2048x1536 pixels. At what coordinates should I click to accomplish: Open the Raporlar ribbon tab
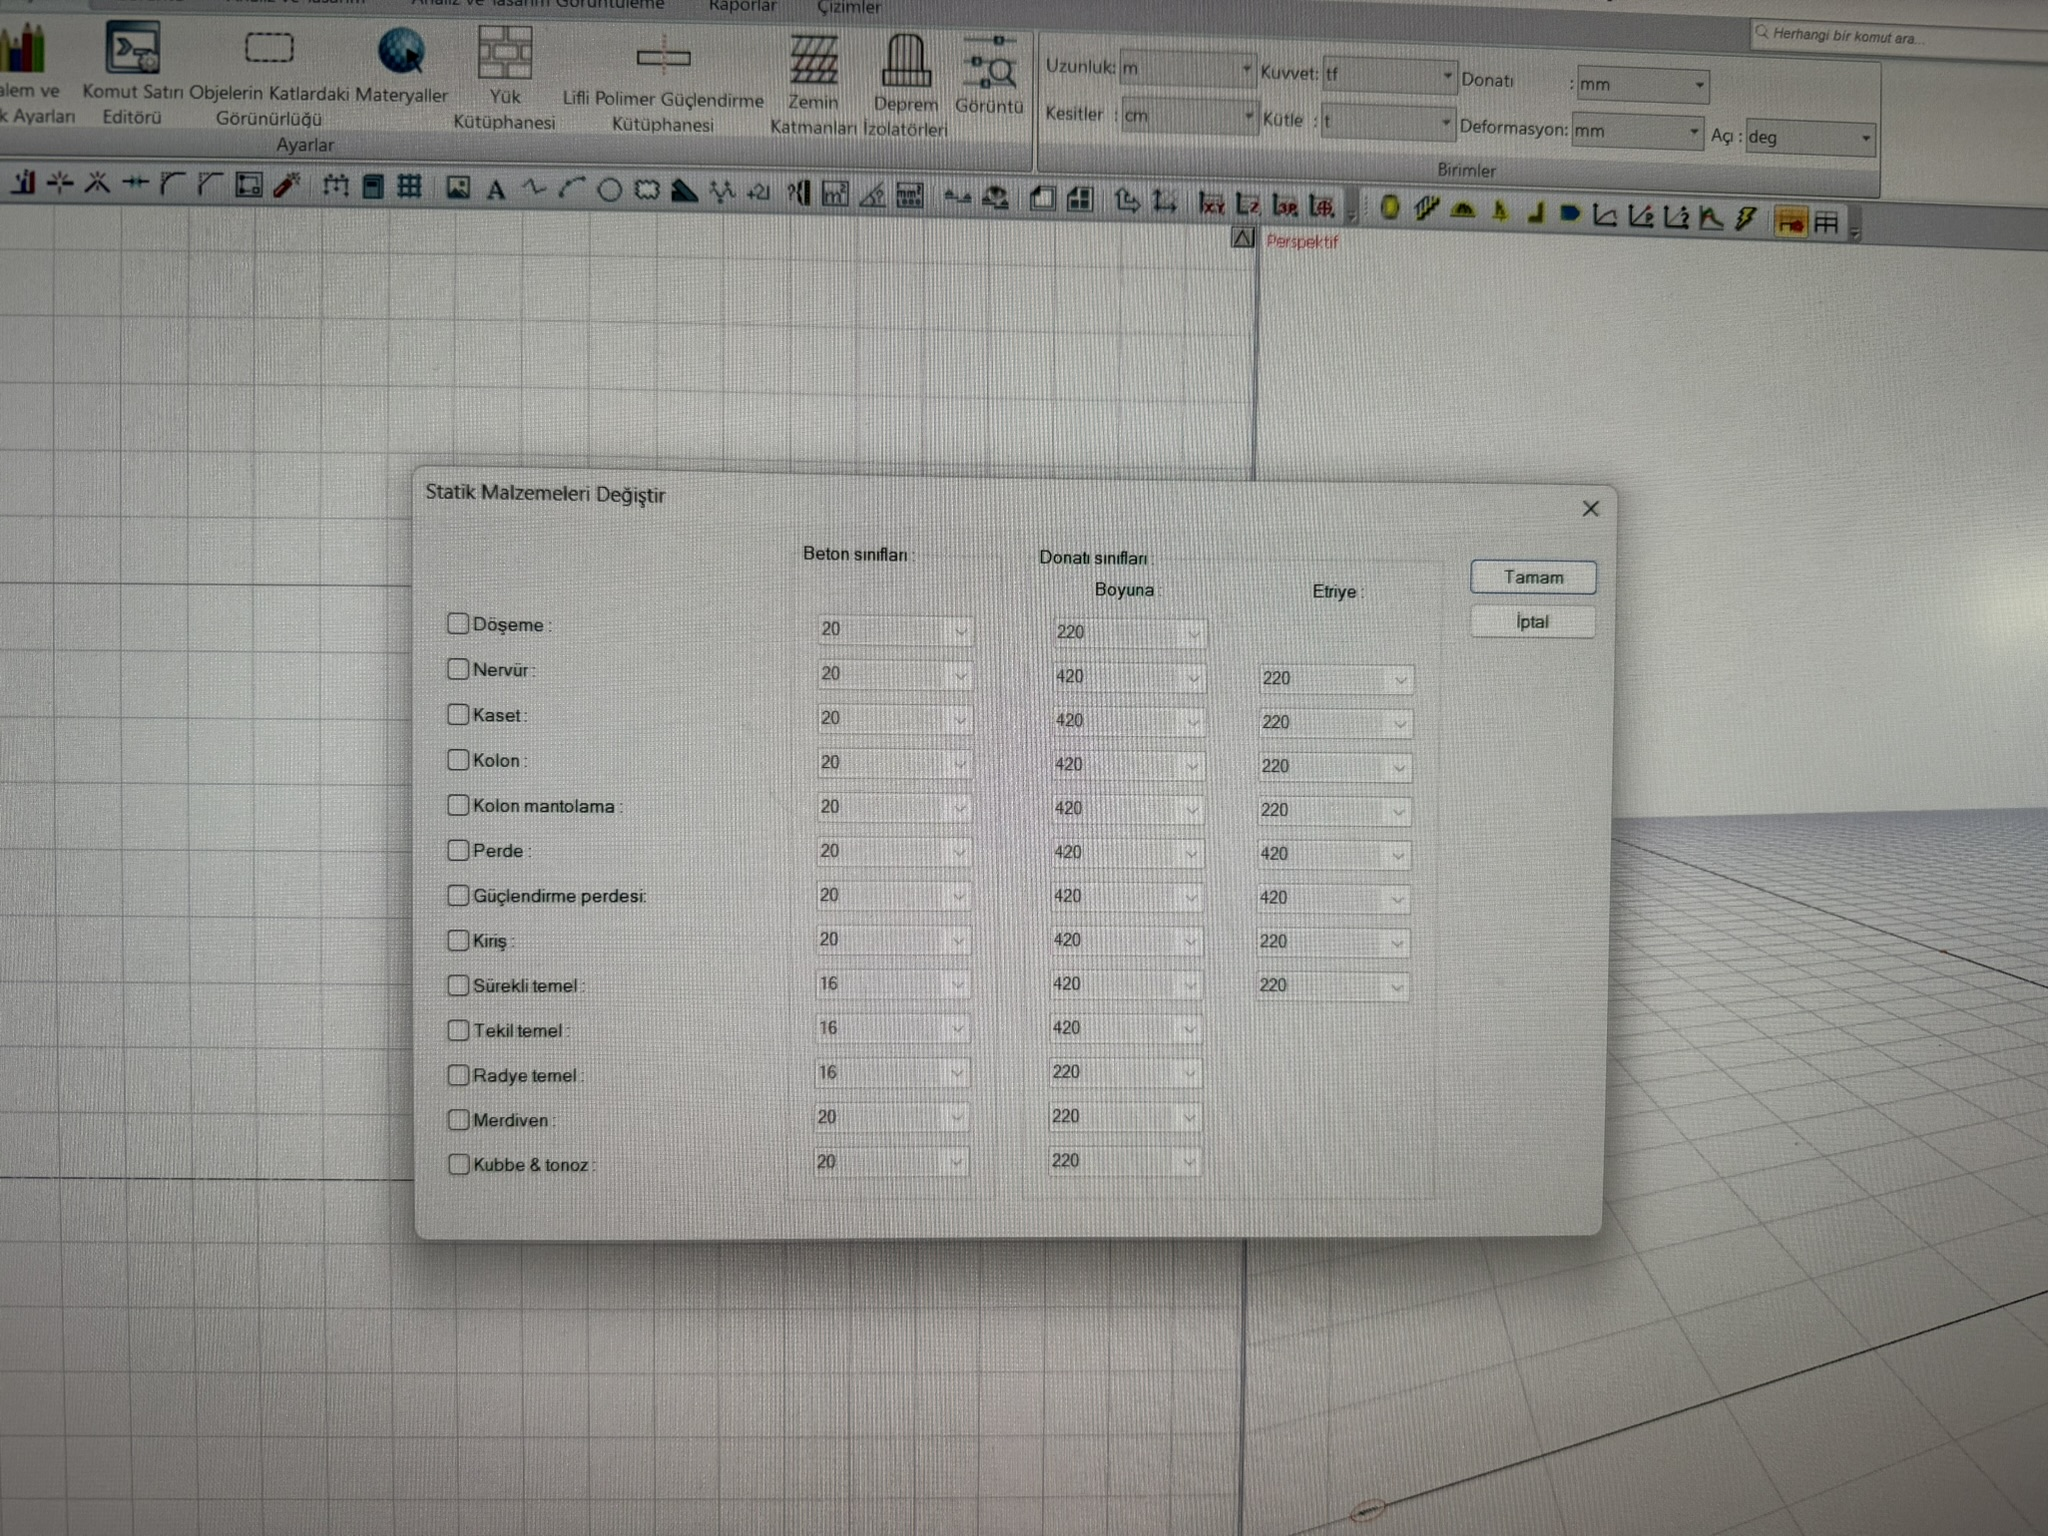[x=742, y=6]
